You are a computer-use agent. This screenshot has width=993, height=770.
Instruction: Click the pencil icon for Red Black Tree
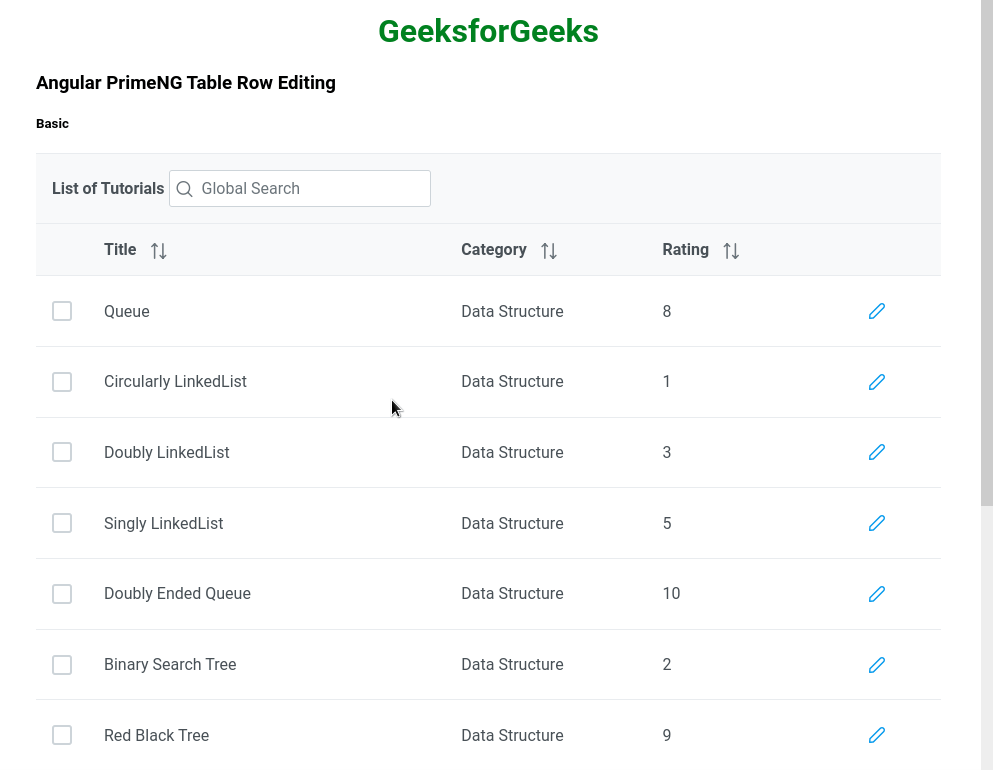click(877, 735)
